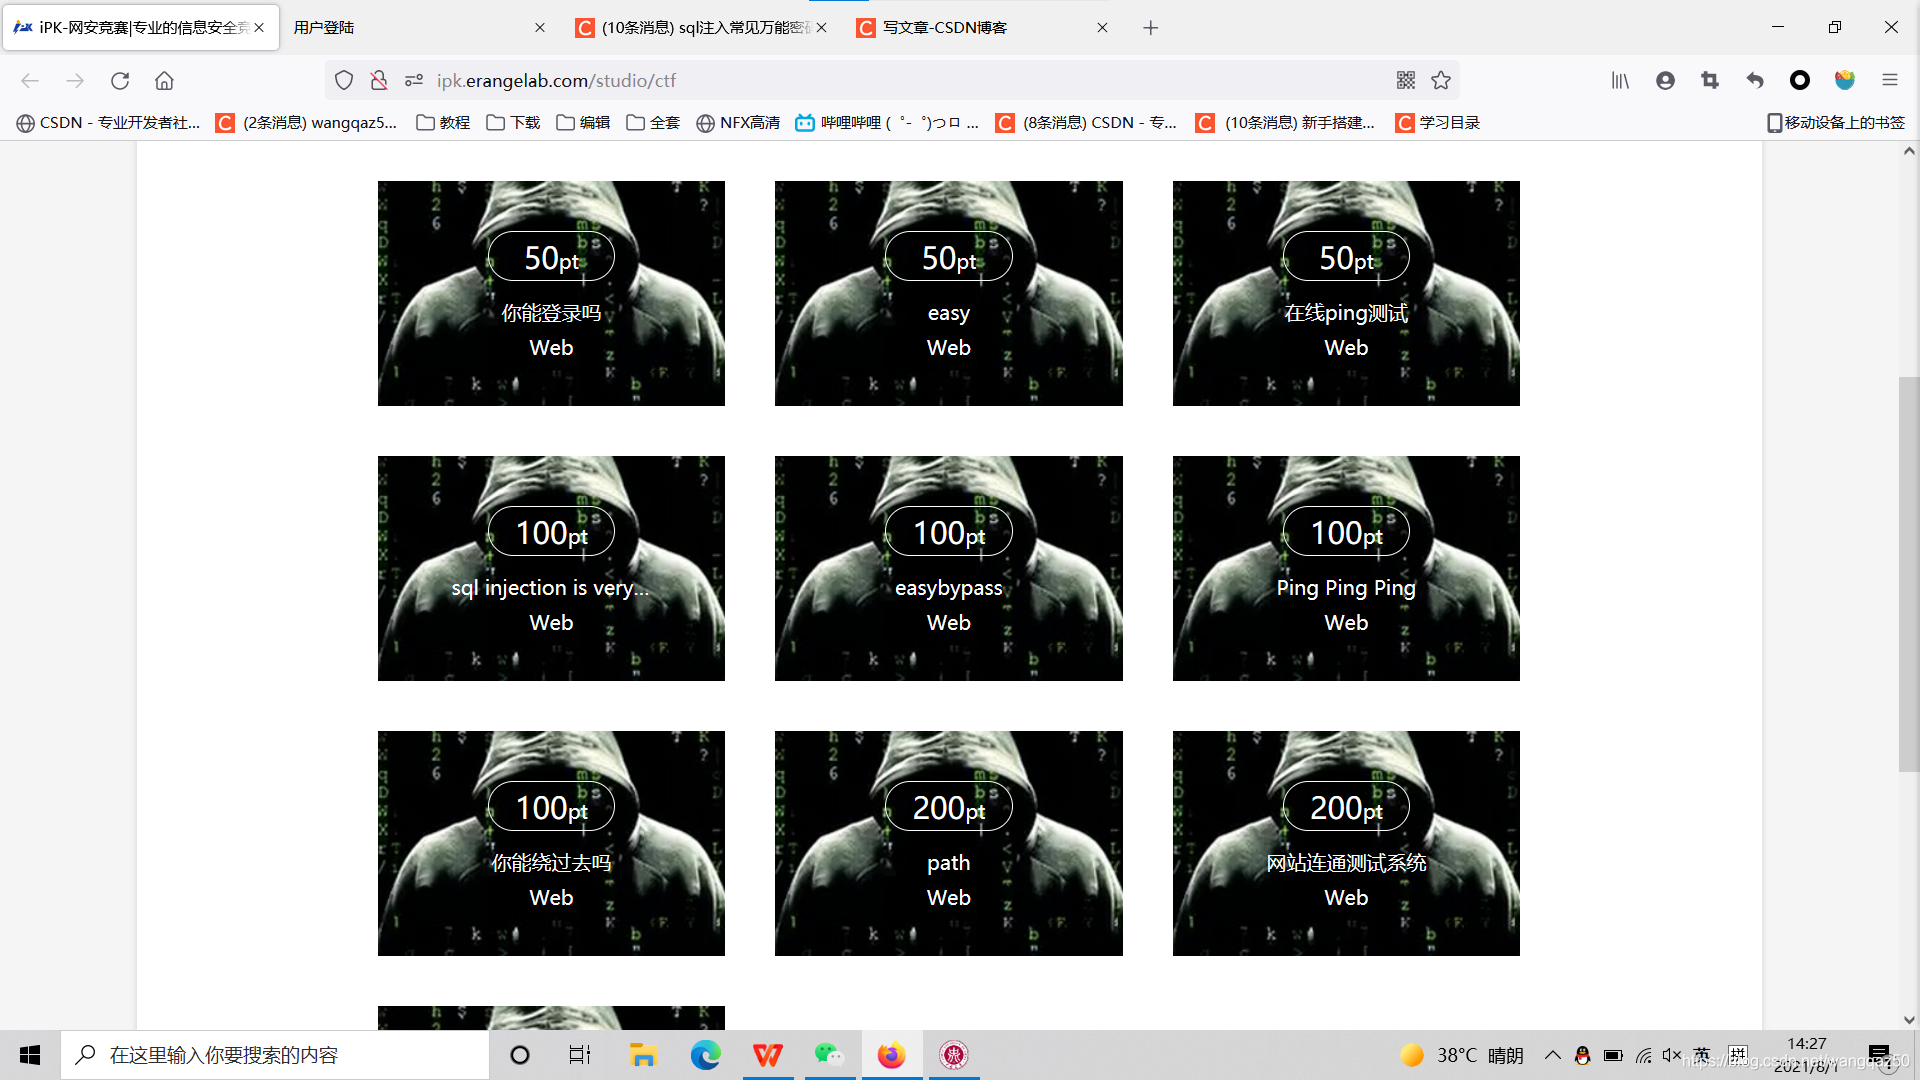1920x1080 pixels.
Task: Click the tracking protection shield icon
Action: [x=344, y=81]
